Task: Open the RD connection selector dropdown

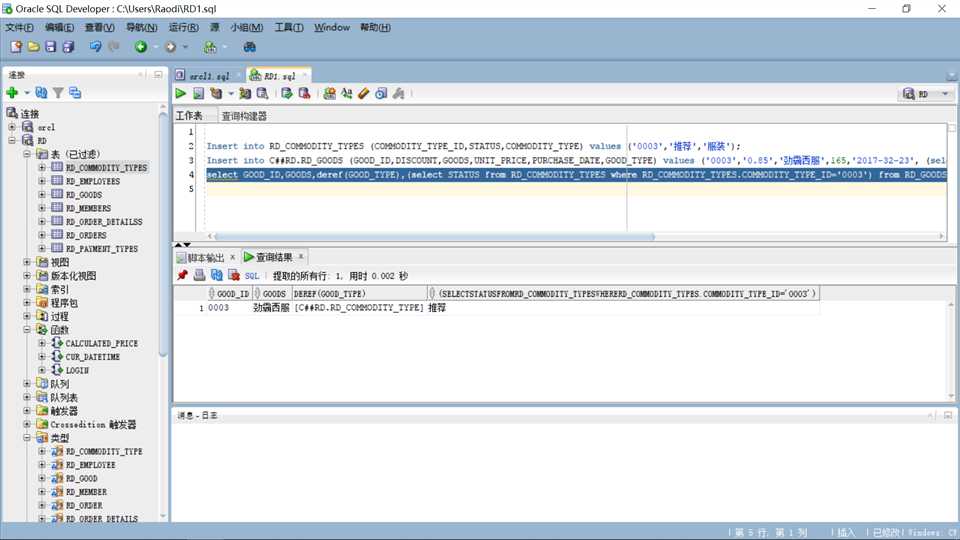Action: click(x=945, y=94)
